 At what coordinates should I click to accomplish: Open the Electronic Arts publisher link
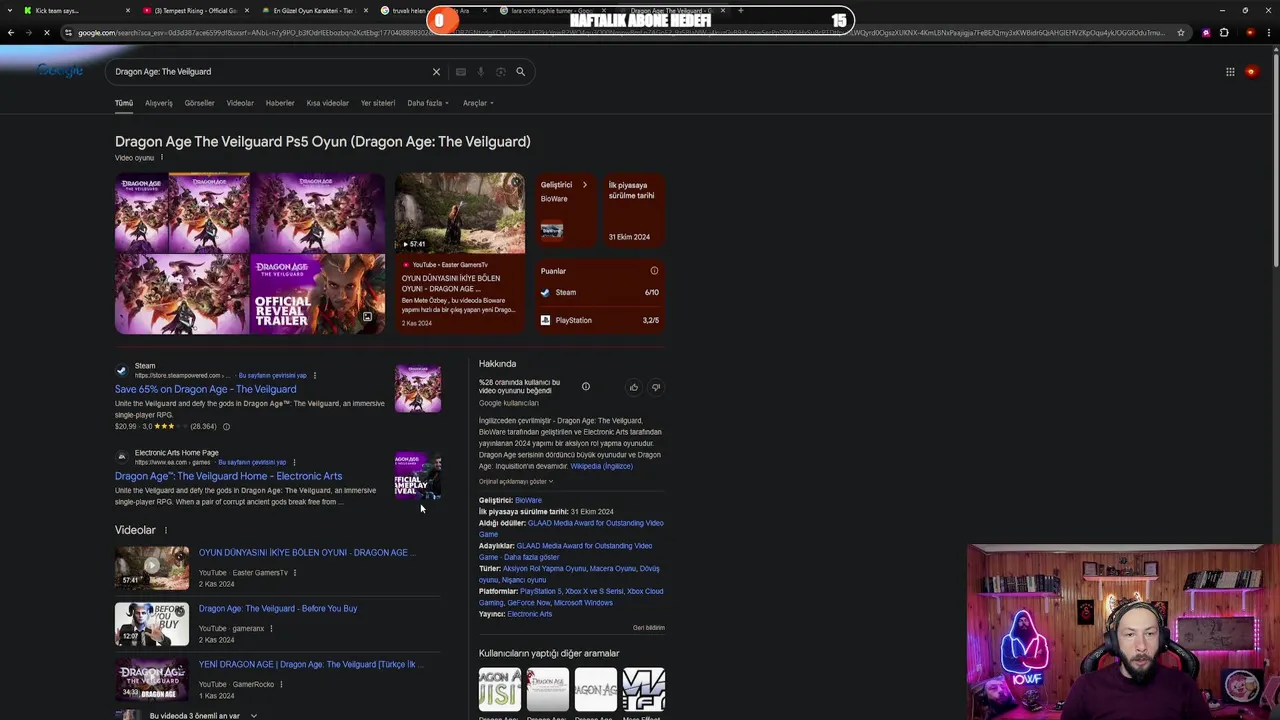click(x=529, y=614)
